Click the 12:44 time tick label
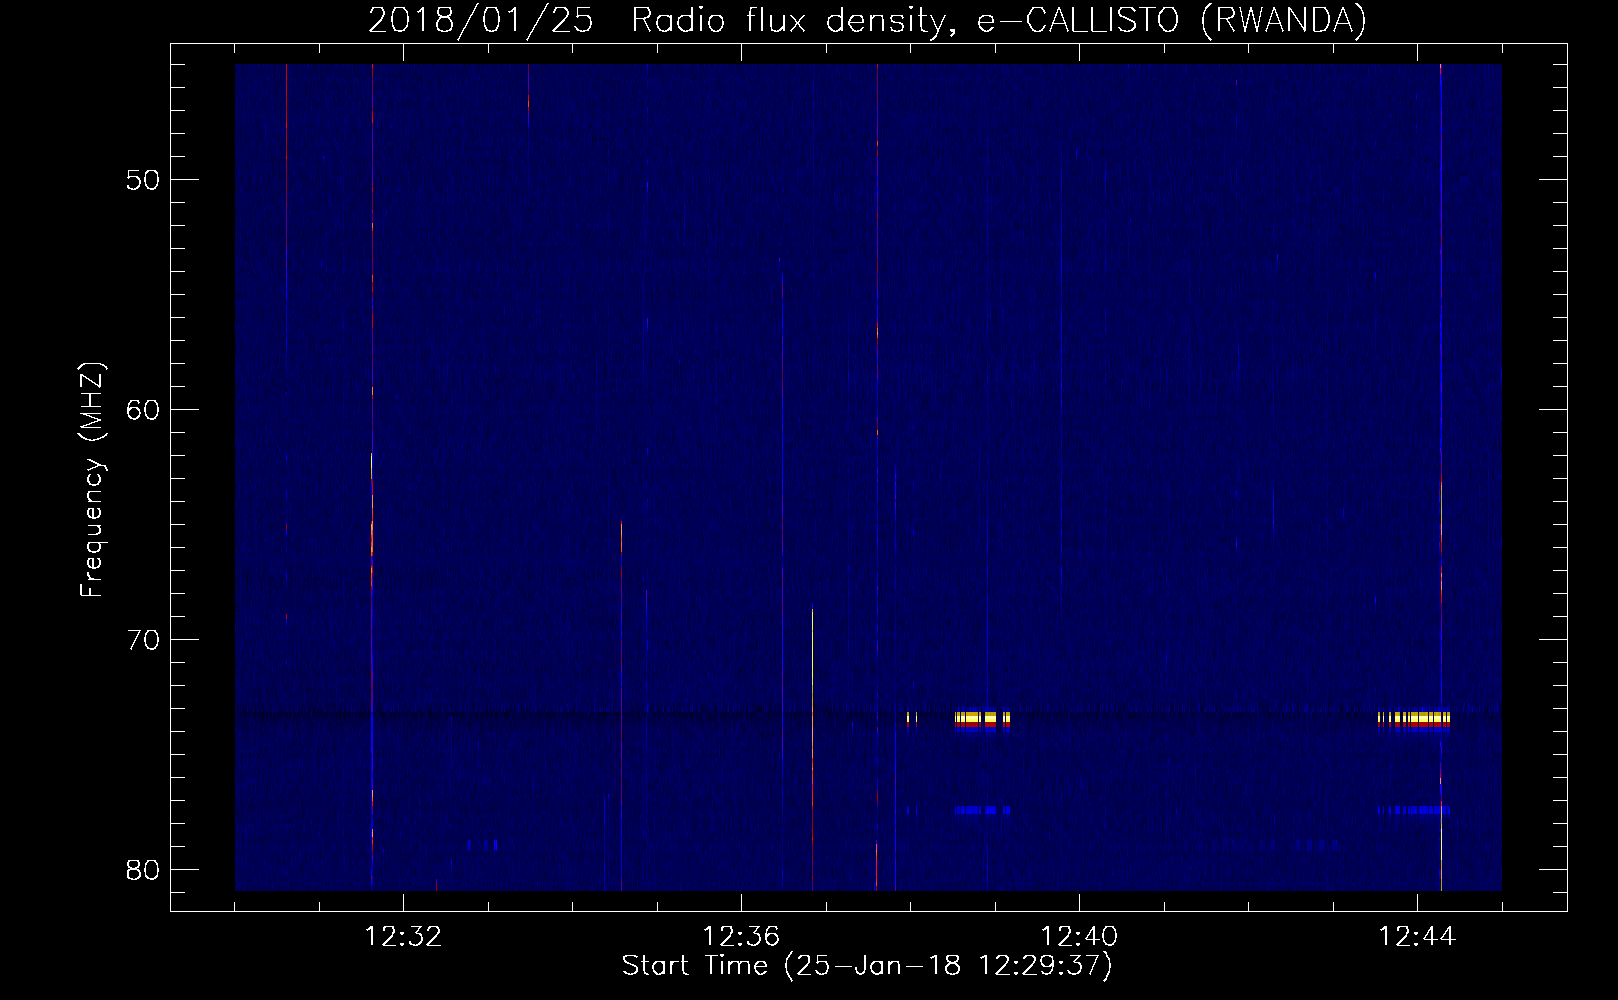The height and width of the screenshot is (1000, 1618). point(1417,937)
